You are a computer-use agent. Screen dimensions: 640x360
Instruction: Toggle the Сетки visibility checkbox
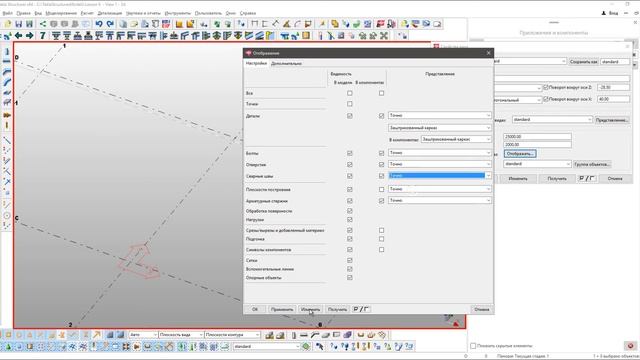[349, 260]
